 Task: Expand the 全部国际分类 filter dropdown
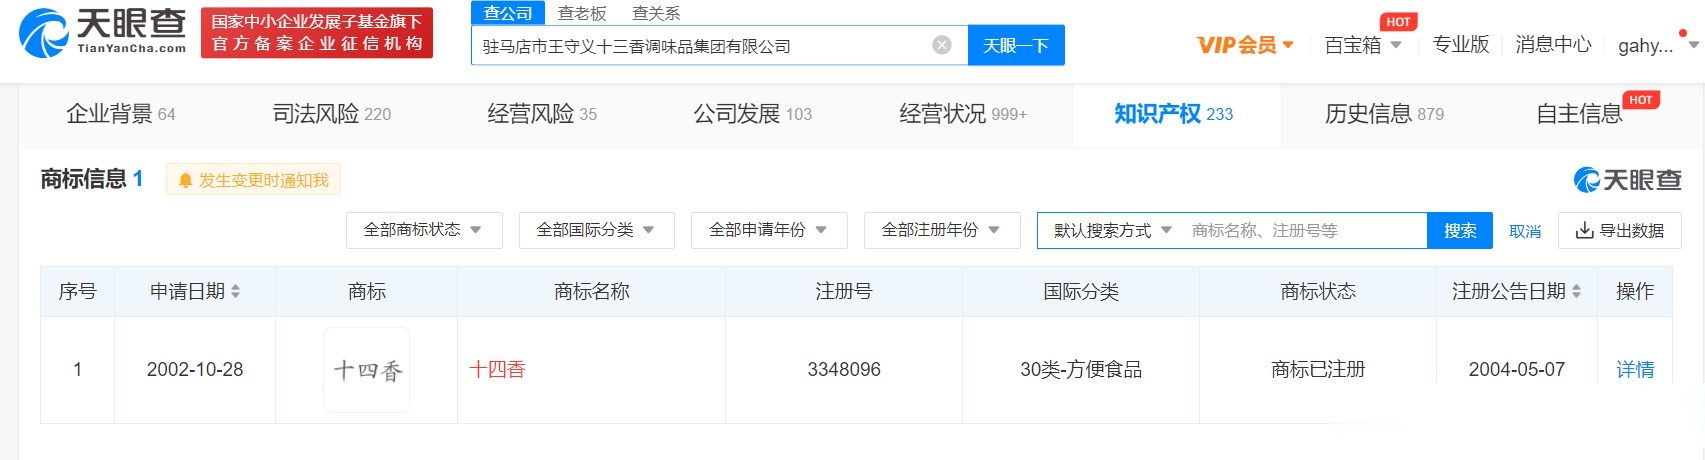596,230
